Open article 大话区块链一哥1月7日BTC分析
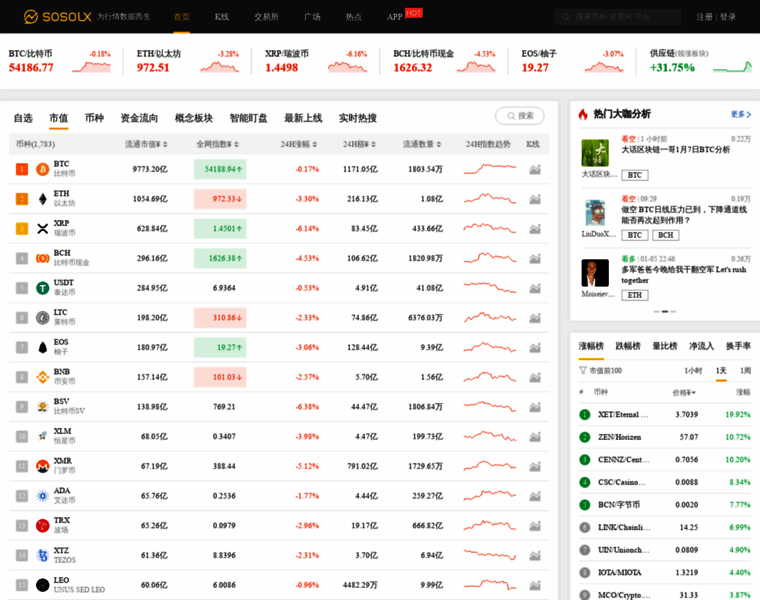Viewport: 760px width, 600px height. [675, 150]
